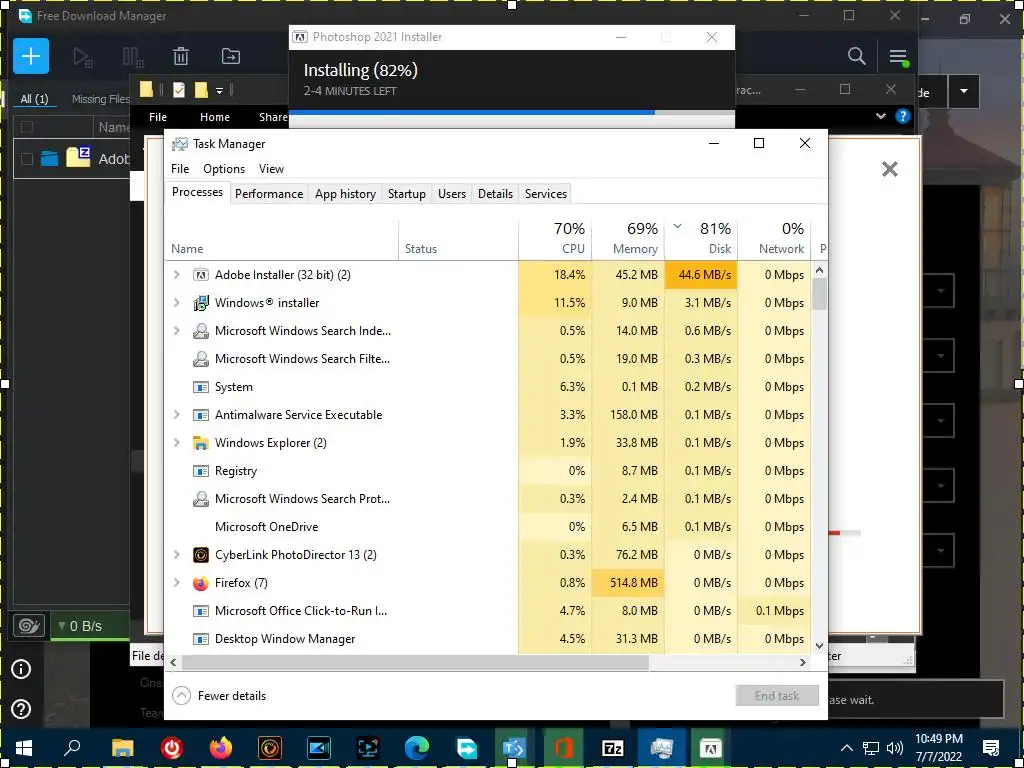Click the search magnifier in Free Download Manager
Screen dimensions: 1024x768
point(856,56)
